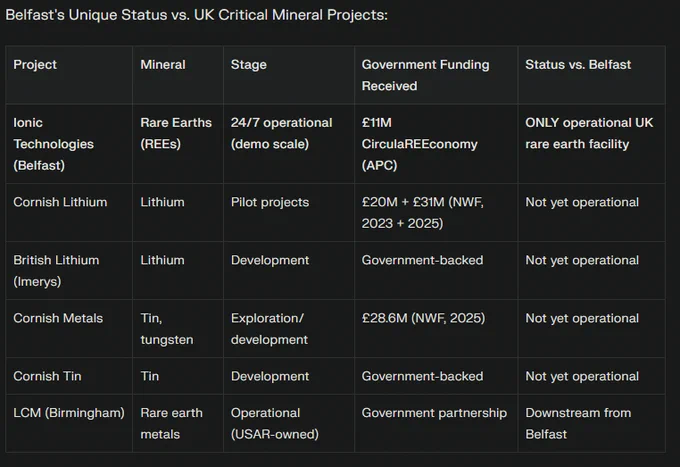Select the Cornish Tin project cell
The height and width of the screenshot is (467, 680).
coord(69,376)
